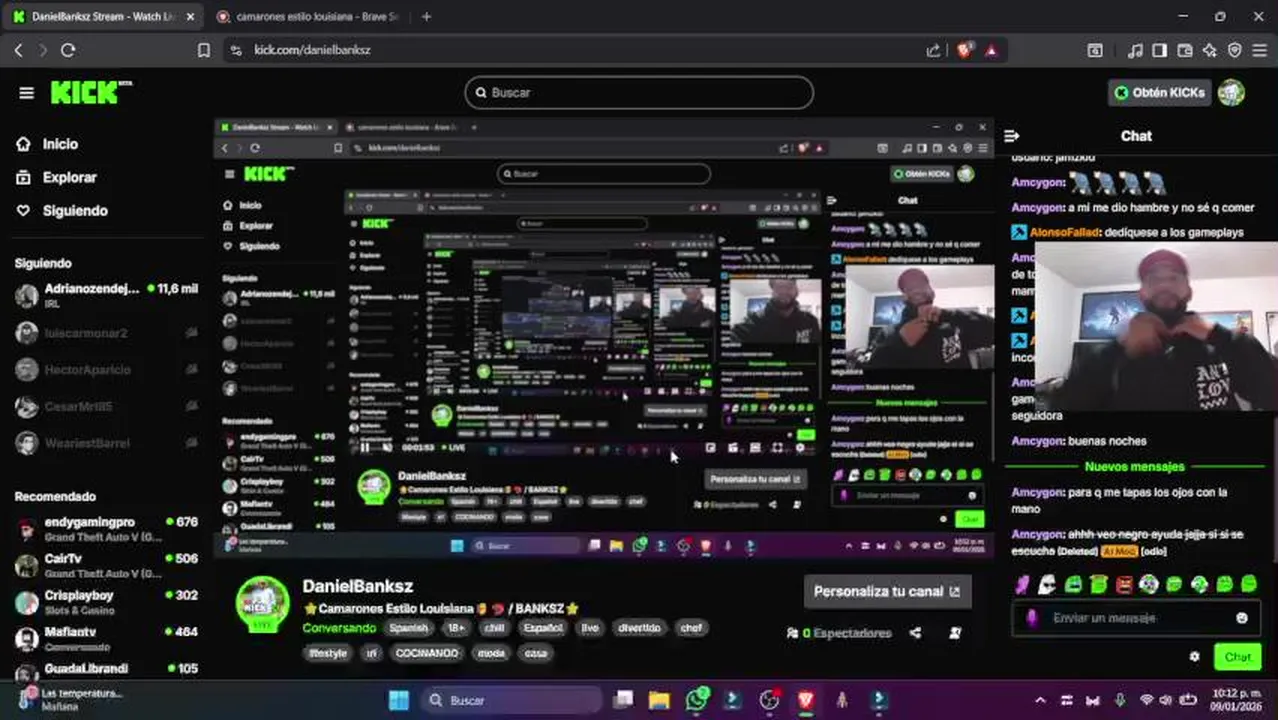Click the divertido tag
1278x720 pixels.
[x=639, y=628]
